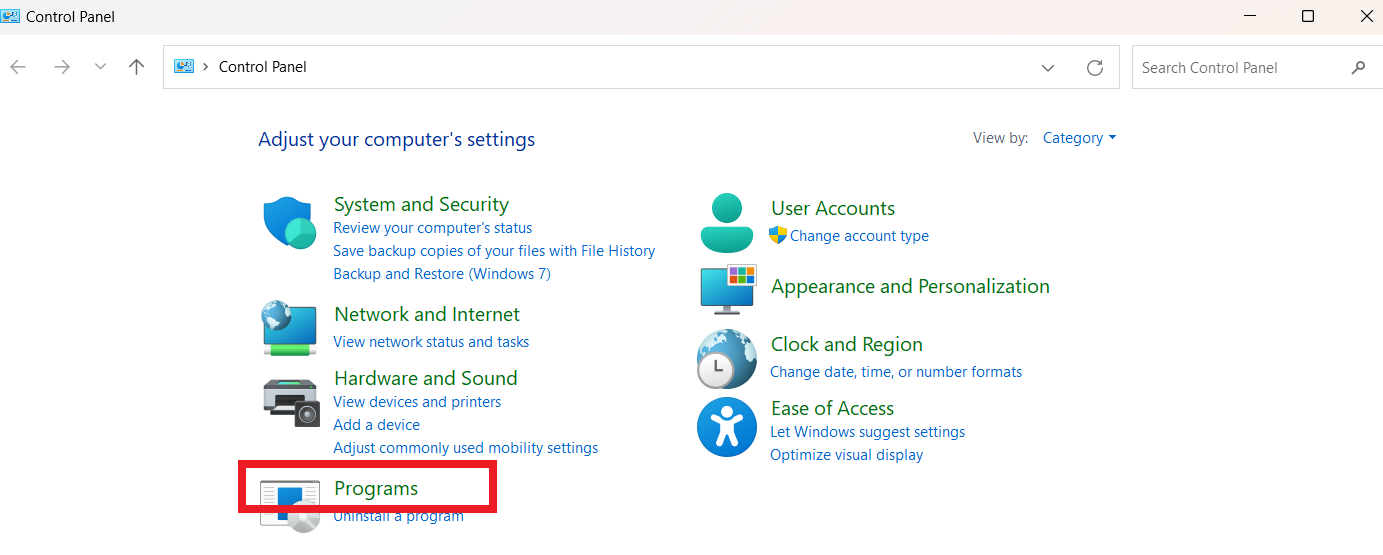Open View network status and tasks

(x=431, y=342)
